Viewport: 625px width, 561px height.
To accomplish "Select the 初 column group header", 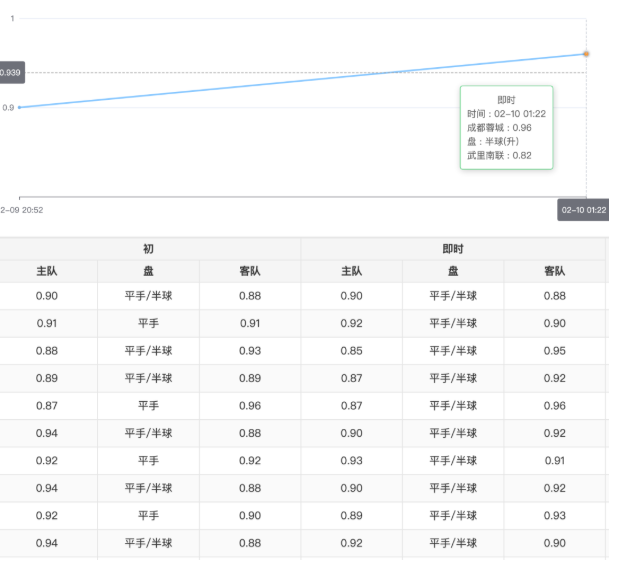I will (149, 248).
